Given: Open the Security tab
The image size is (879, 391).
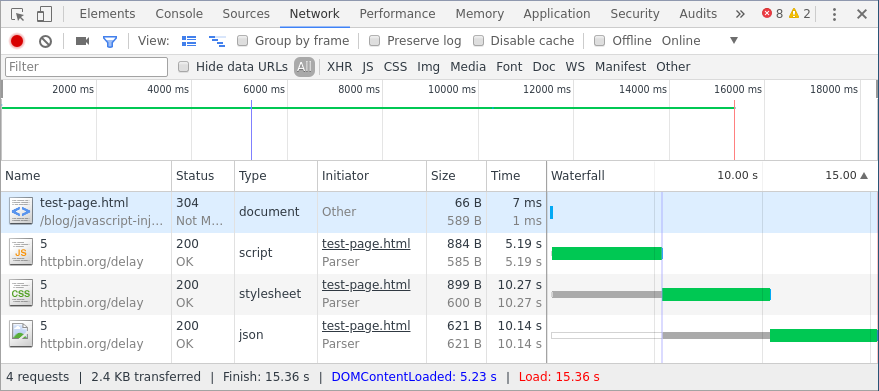Looking at the screenshot, I should click(635, 13).
